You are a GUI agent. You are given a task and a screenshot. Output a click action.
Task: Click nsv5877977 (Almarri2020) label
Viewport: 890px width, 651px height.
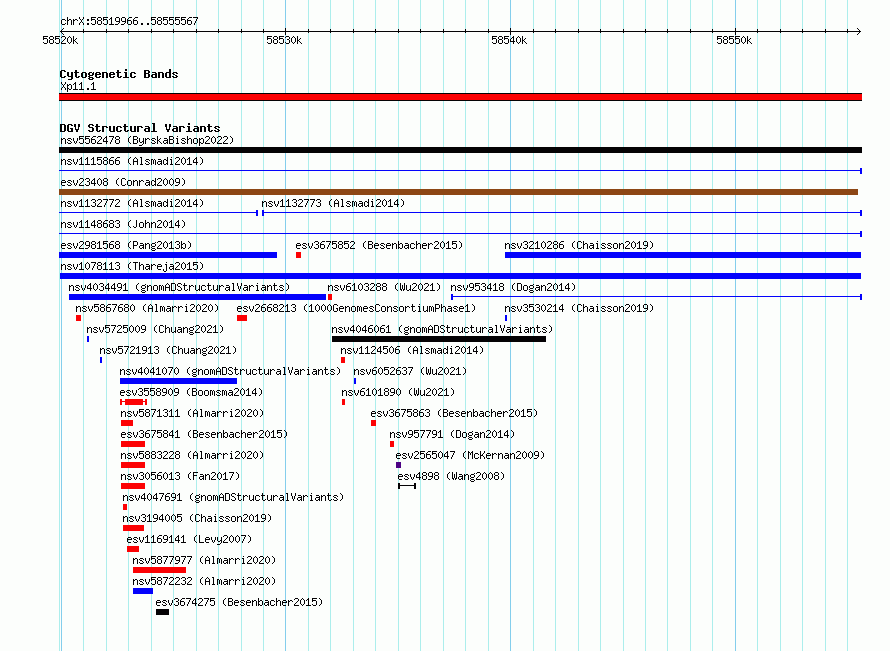pos(204,560)
